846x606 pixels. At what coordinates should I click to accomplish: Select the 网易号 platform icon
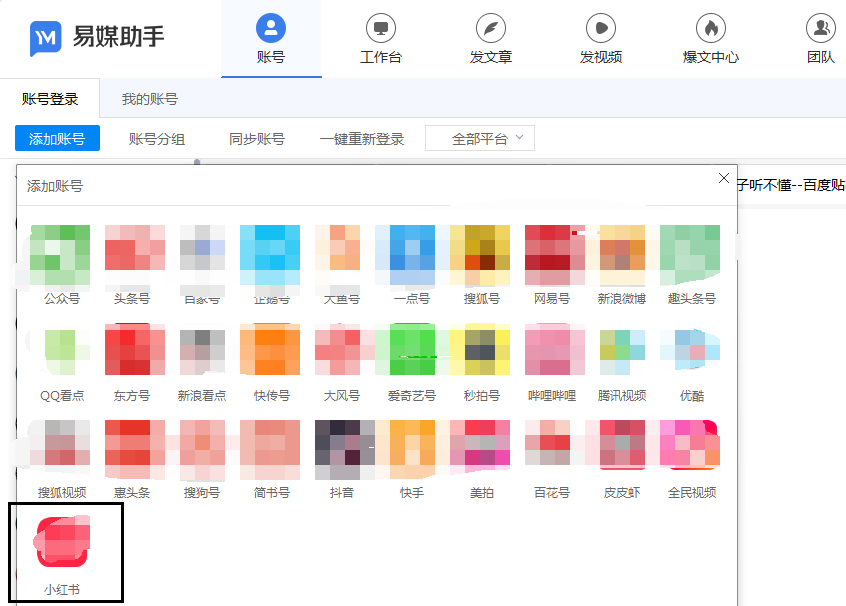555,255
